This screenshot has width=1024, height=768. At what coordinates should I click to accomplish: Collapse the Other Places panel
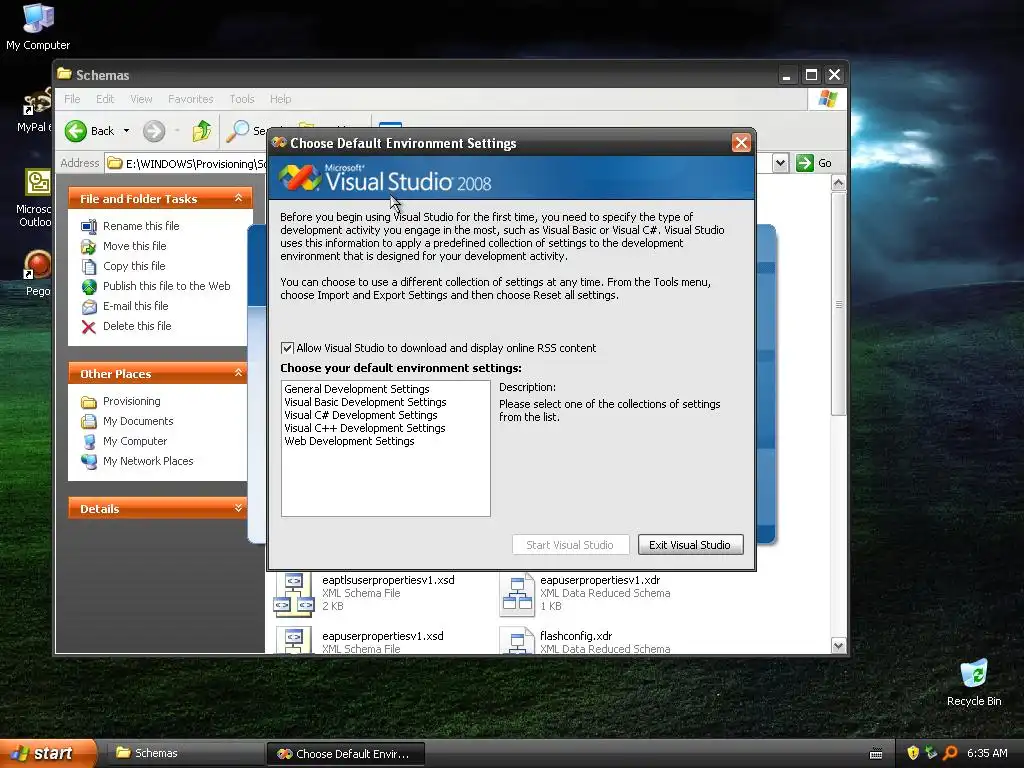tap(238, 373)
